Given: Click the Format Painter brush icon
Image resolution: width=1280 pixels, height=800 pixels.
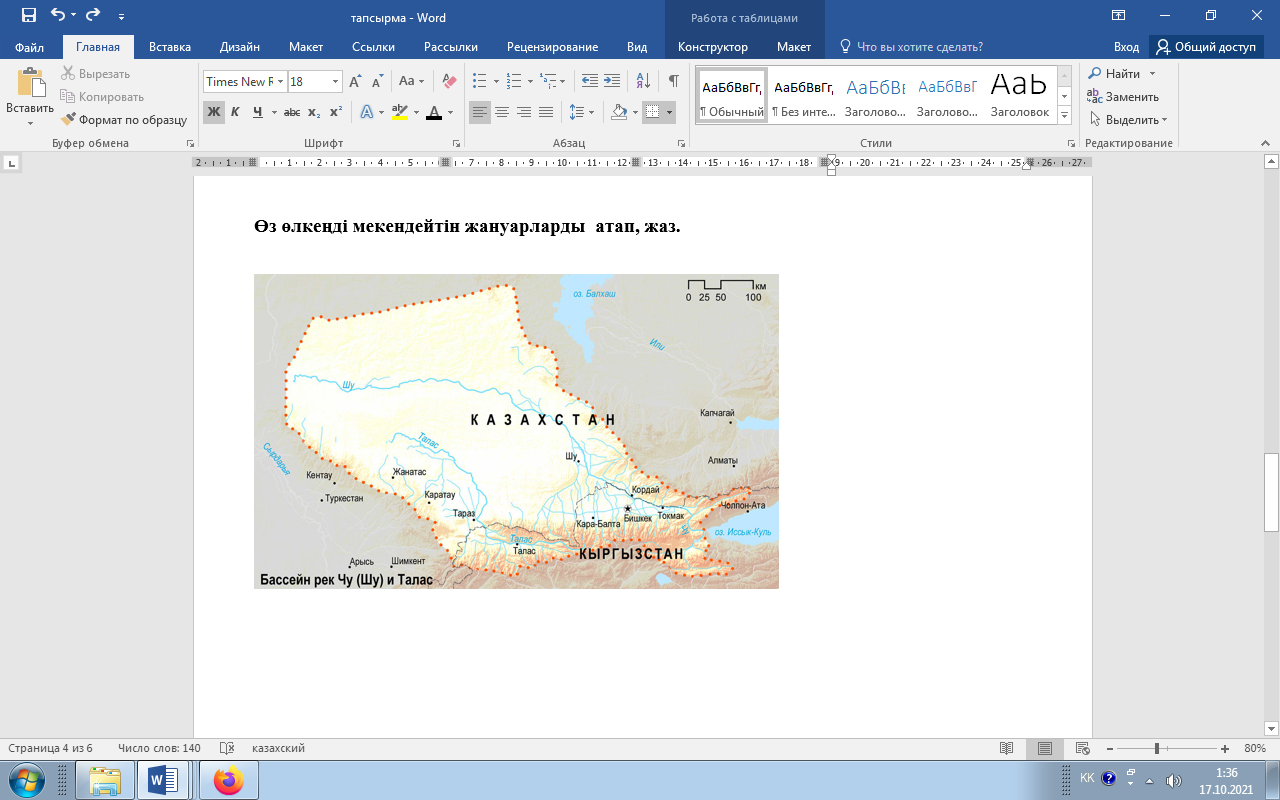Looking at the screenshot, I should point(69,120).
